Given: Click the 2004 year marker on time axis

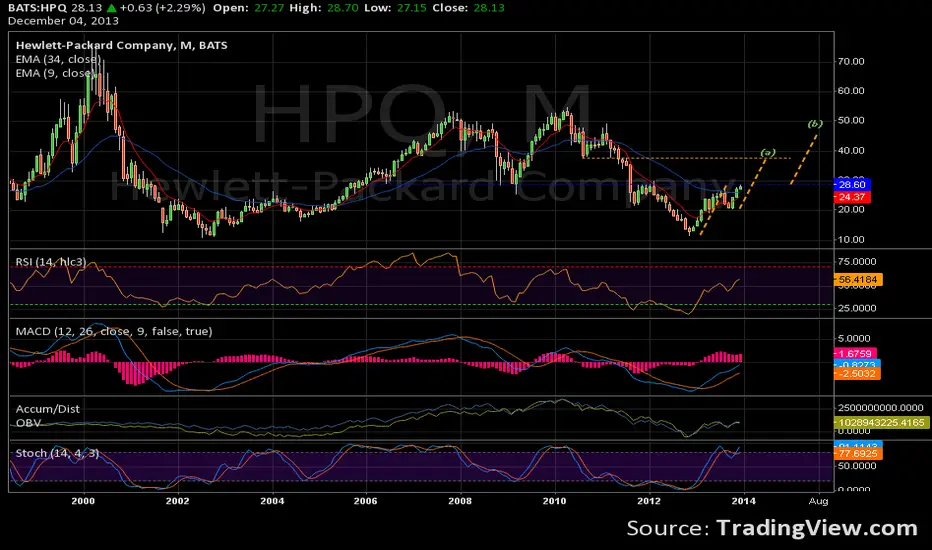Looking at the screenshot, I should click(272, 501).
